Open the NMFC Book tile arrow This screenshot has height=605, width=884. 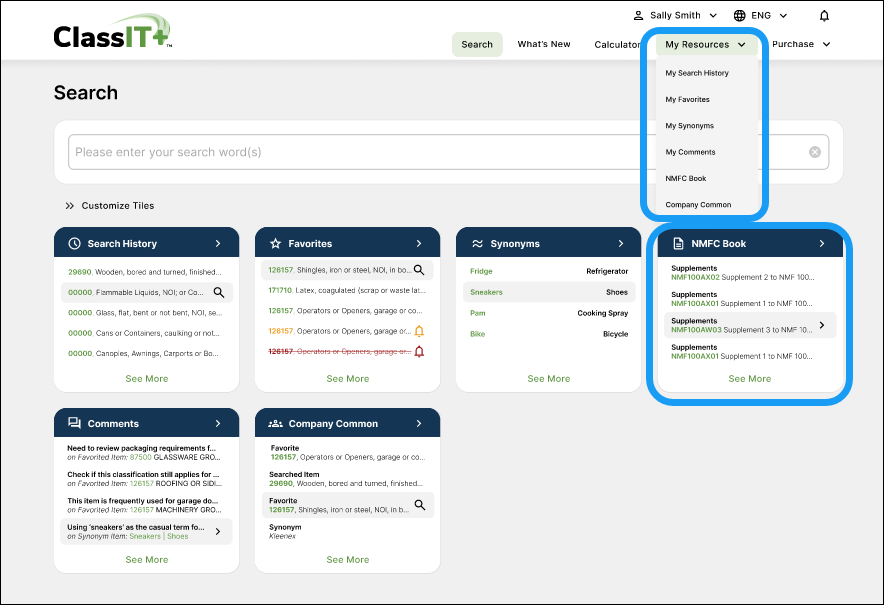[822, 244]
